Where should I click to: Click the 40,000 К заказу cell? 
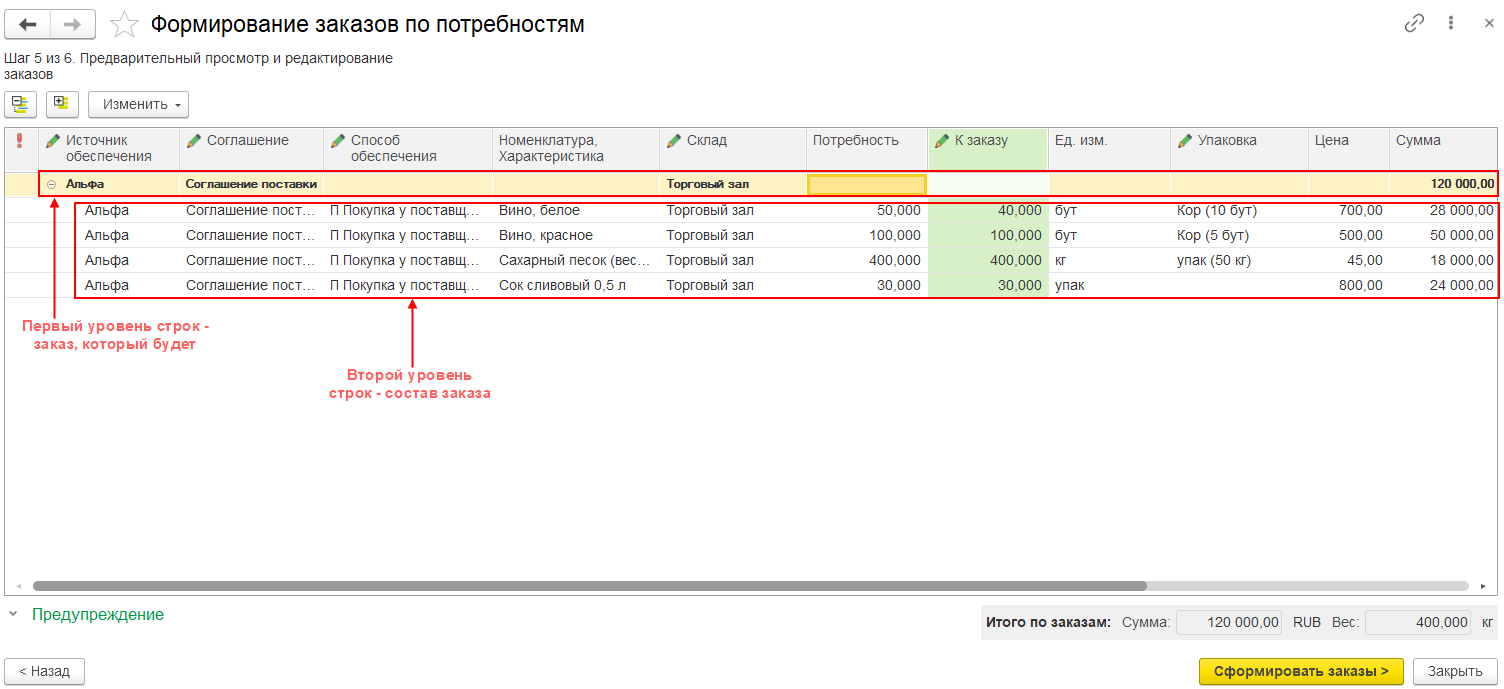pos(988,210)
